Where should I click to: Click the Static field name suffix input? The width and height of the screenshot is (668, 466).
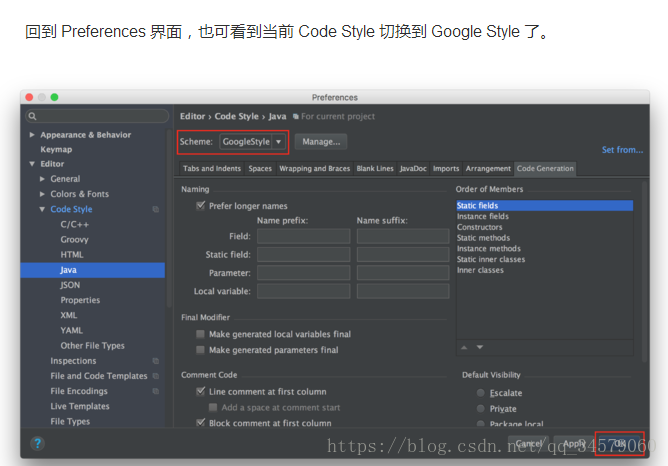[x=403, y=254]
